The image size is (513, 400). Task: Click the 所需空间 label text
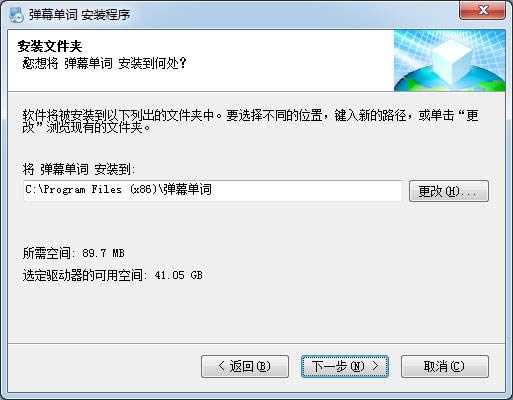tap(47, 253)
